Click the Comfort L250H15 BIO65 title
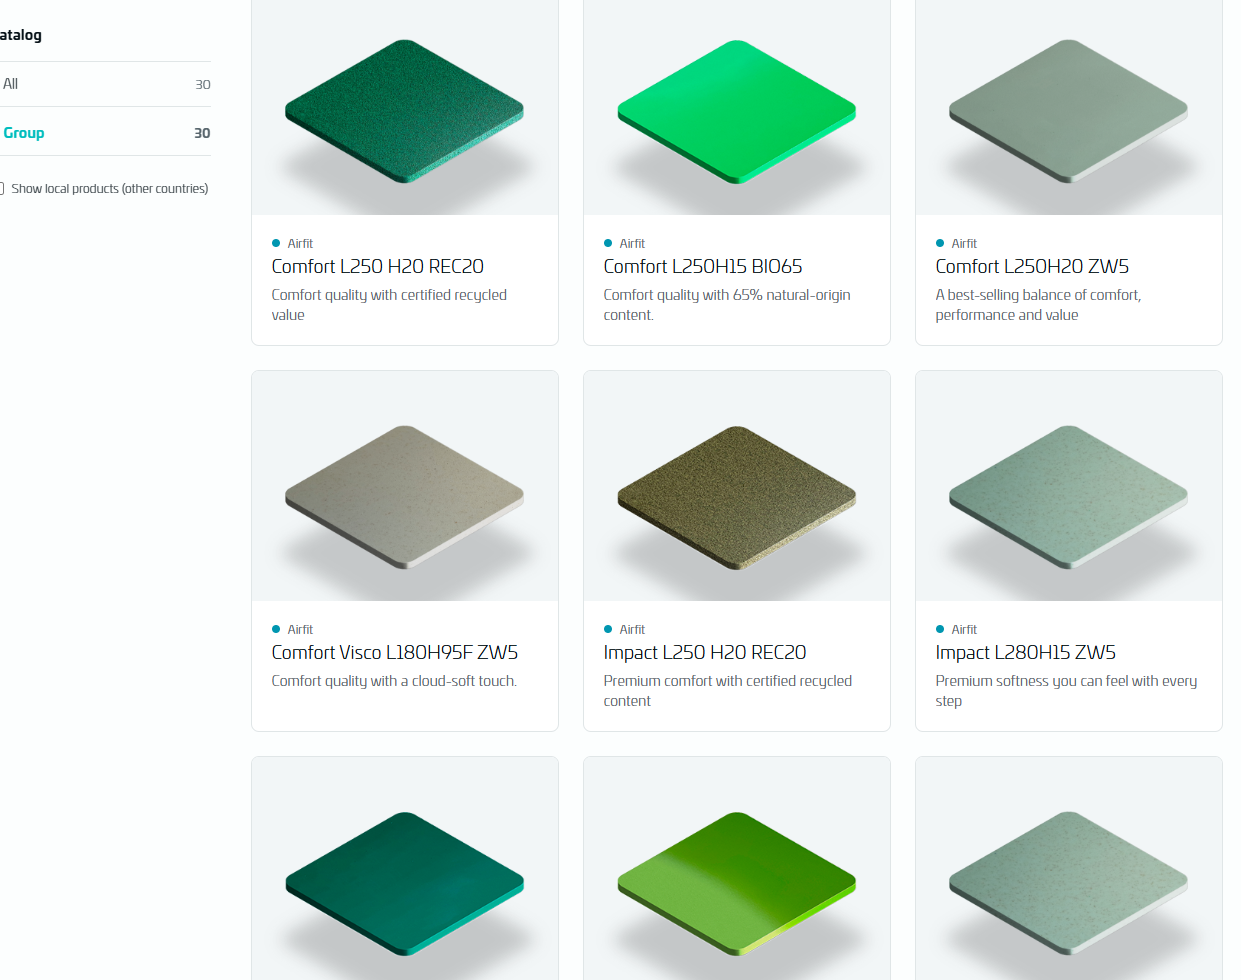 pyautogui.click(x=703, y=266)
